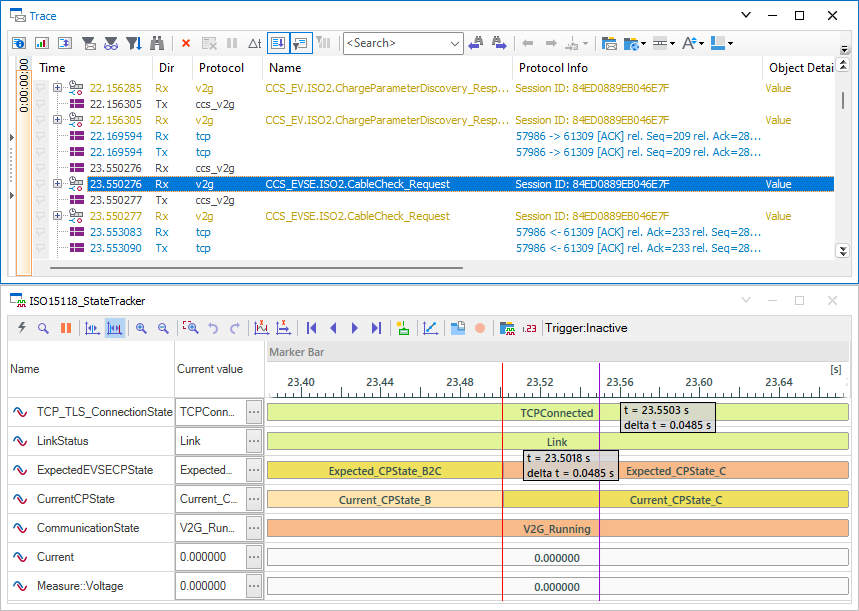Expand the 22.156285 v2g row
The height and width of the screenshot is (611, 859).
(x=57, y=88)
